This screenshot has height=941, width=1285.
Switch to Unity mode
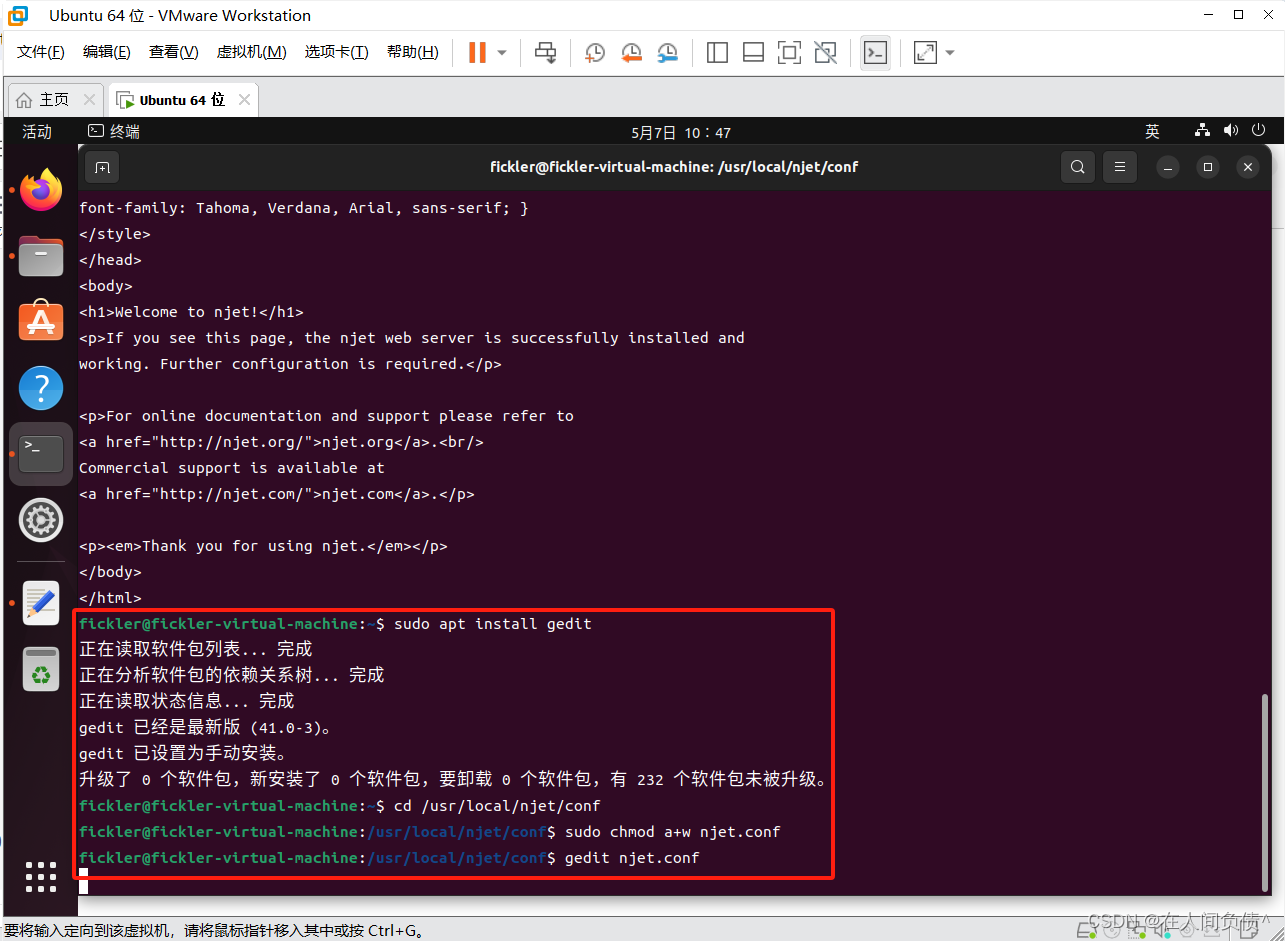tap(825, 52)
